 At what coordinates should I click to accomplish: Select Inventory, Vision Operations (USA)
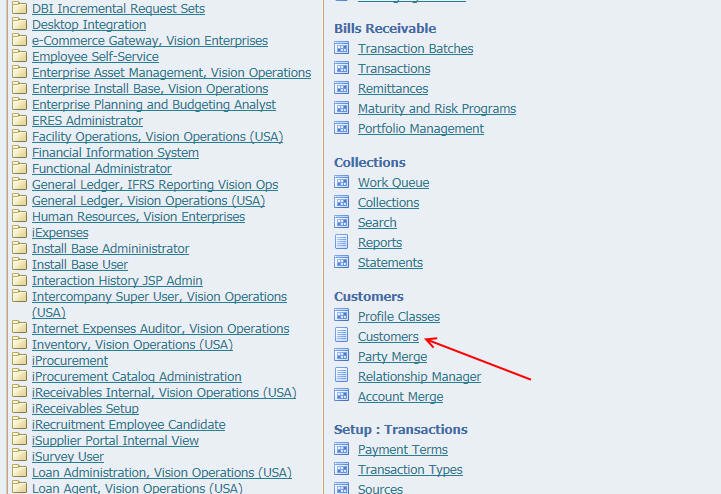click(132, 345)
